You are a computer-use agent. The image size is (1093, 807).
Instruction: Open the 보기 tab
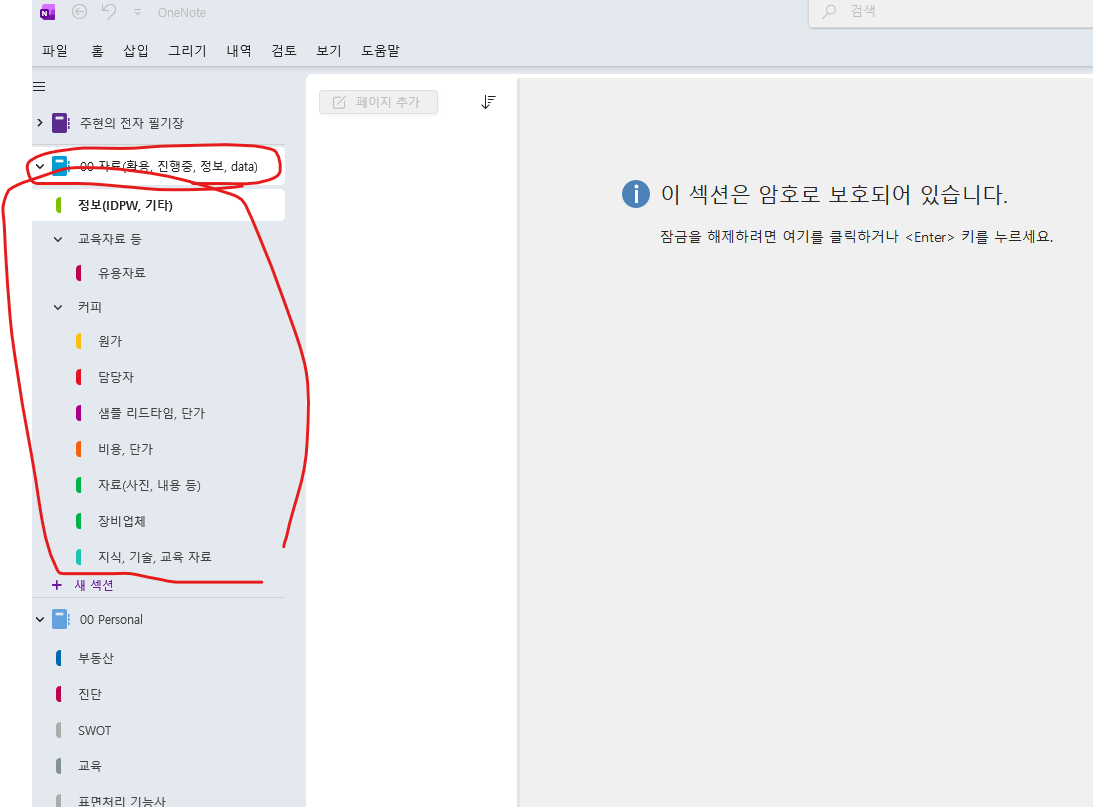pos(329,50)
